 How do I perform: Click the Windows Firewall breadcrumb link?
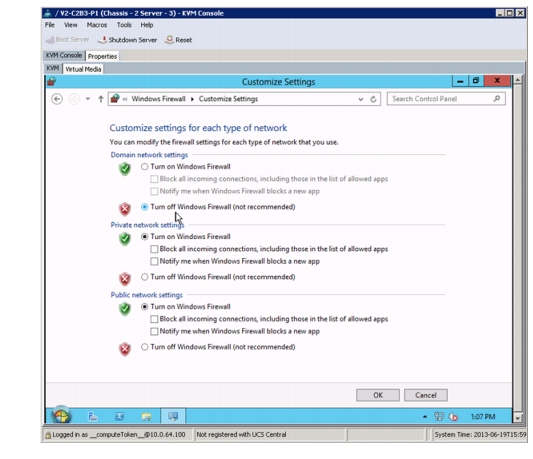[158, 99]
